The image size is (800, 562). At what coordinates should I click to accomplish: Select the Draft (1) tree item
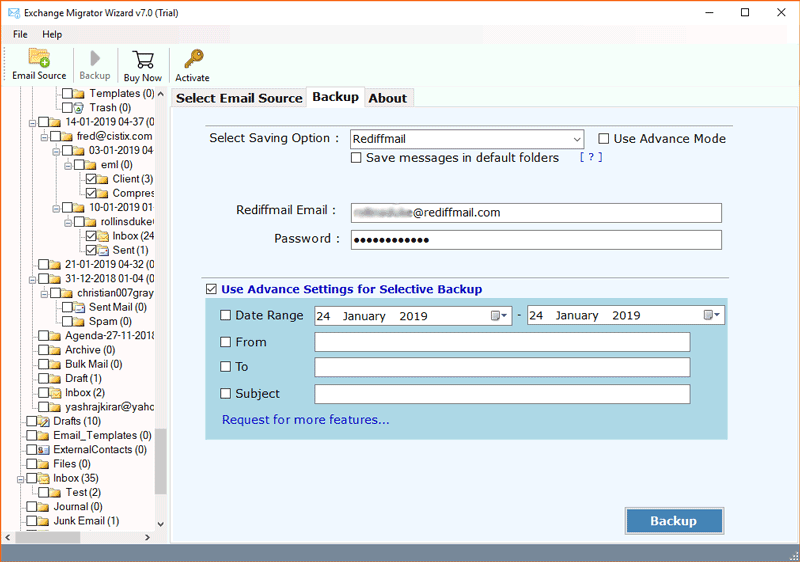(83, 378)
